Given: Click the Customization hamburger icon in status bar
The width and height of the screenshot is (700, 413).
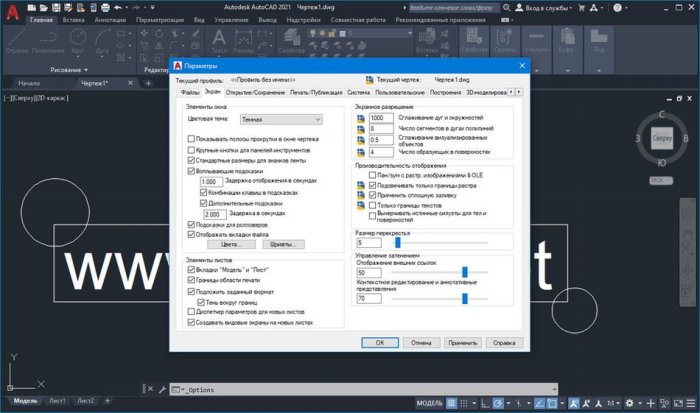Looking at the screenshot, I should click(x=692, y=403).
